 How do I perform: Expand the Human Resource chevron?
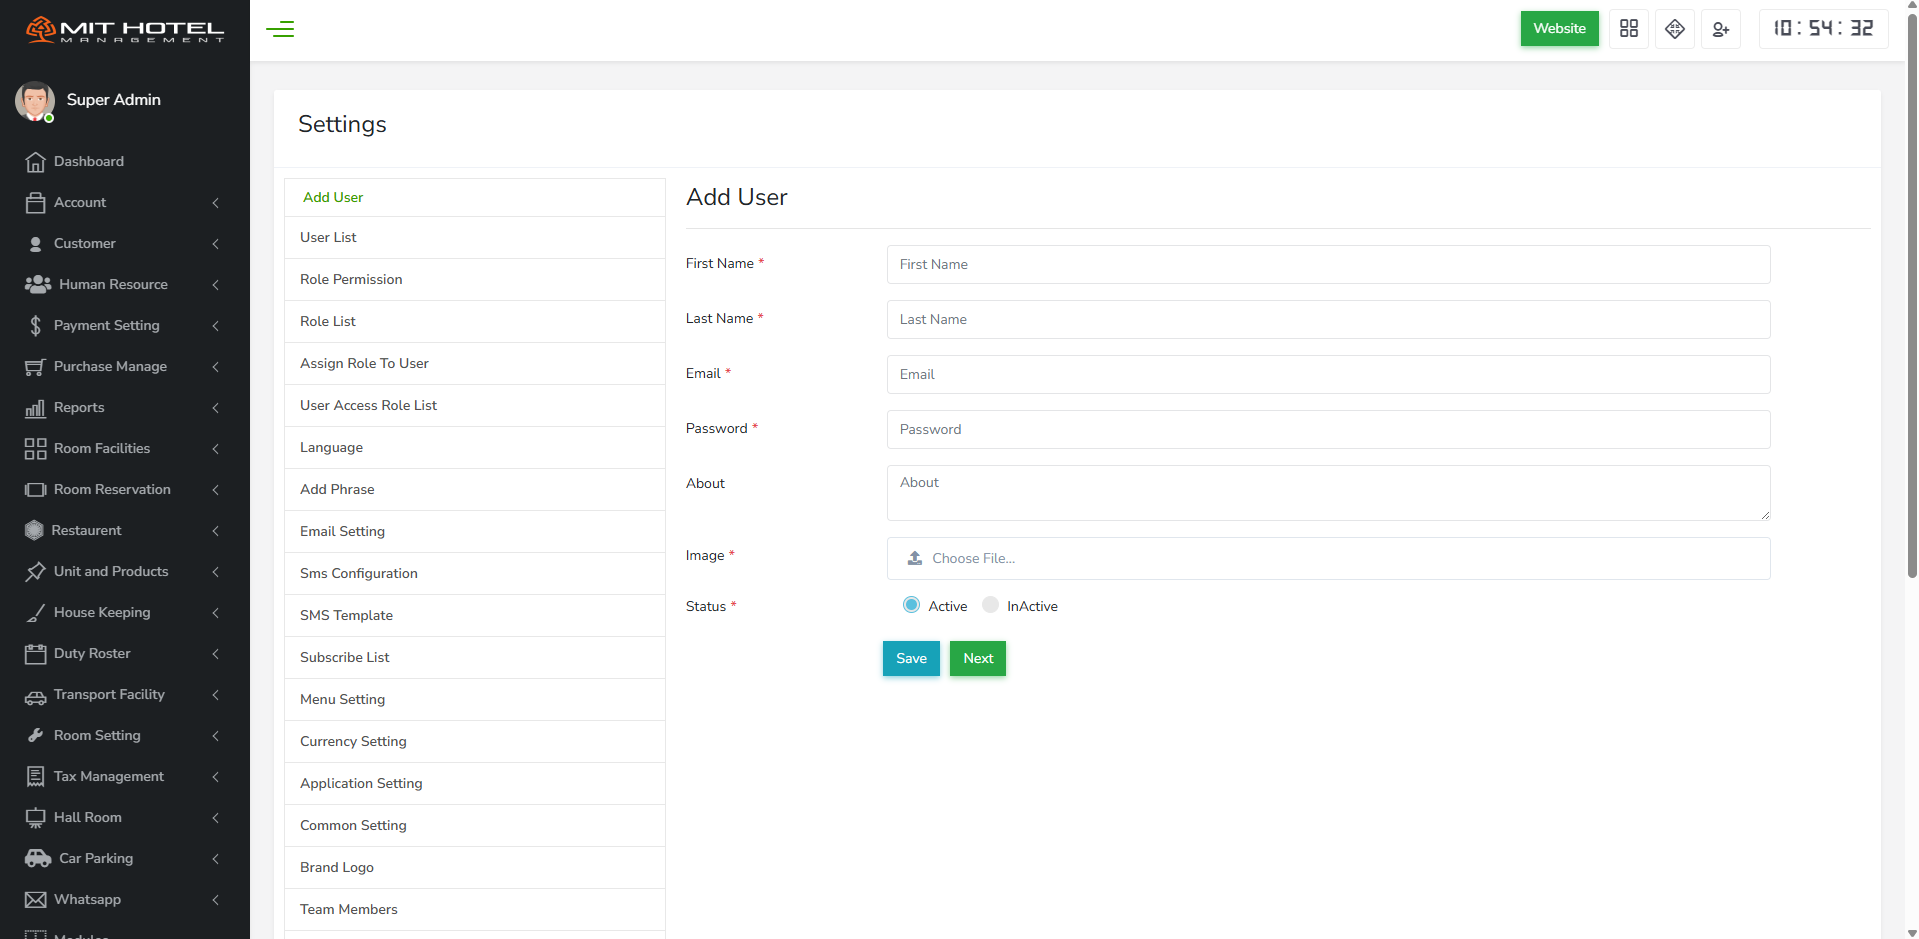(215, 285)
